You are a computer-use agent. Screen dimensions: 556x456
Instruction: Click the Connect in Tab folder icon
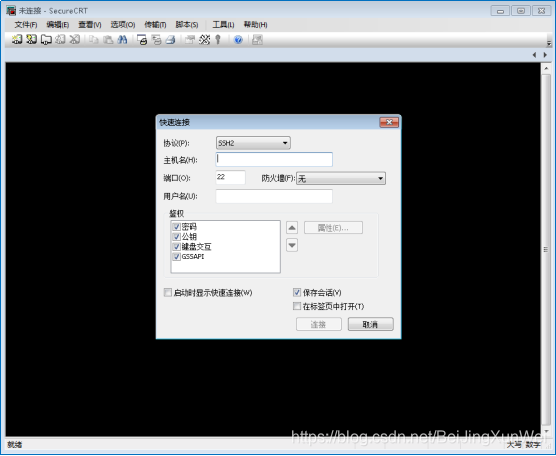tap(46, 39)
